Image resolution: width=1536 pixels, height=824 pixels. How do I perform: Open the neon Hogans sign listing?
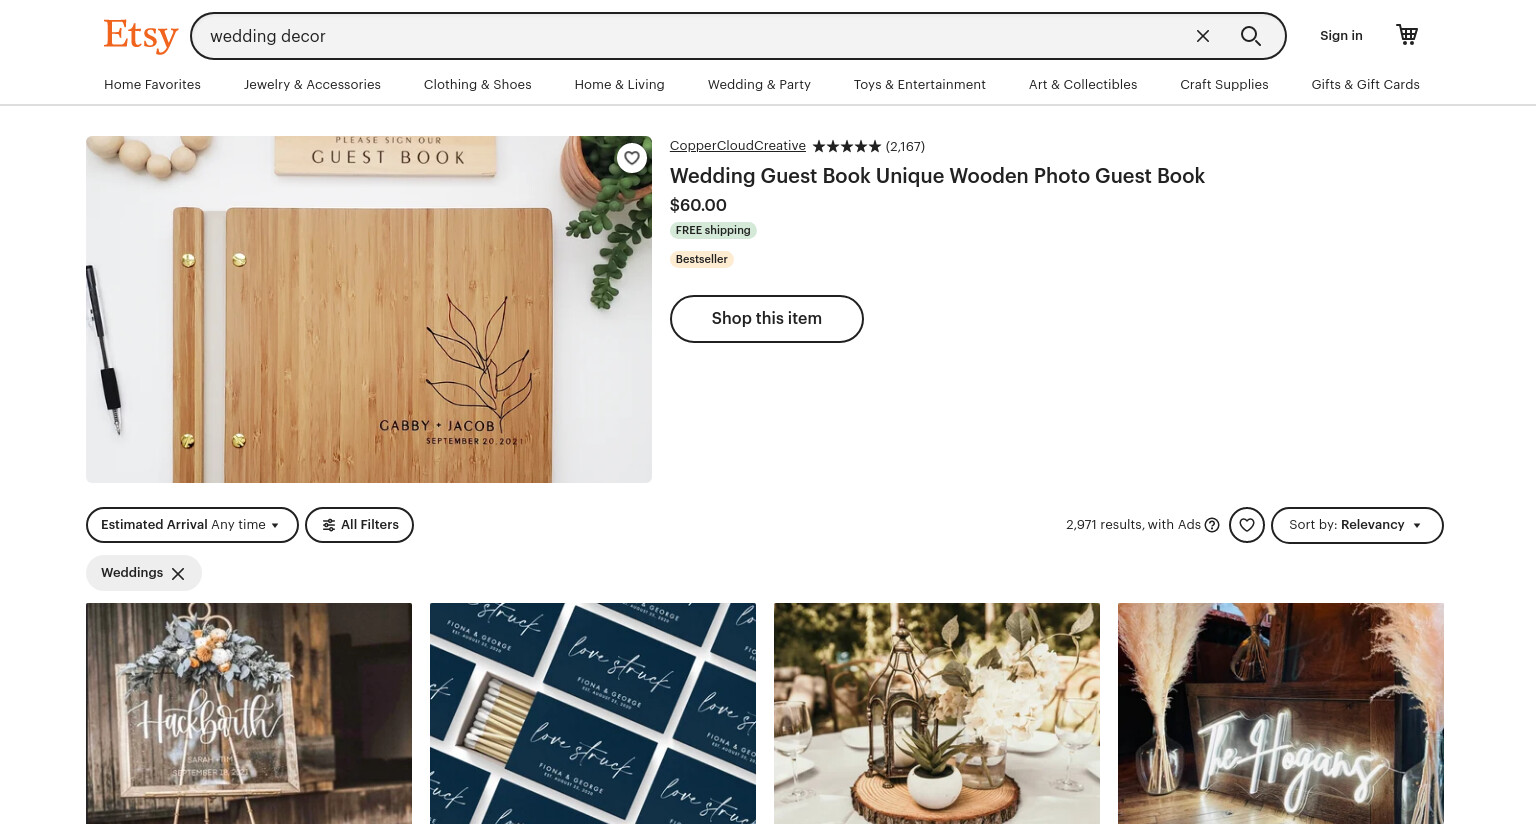point(1281,713)
